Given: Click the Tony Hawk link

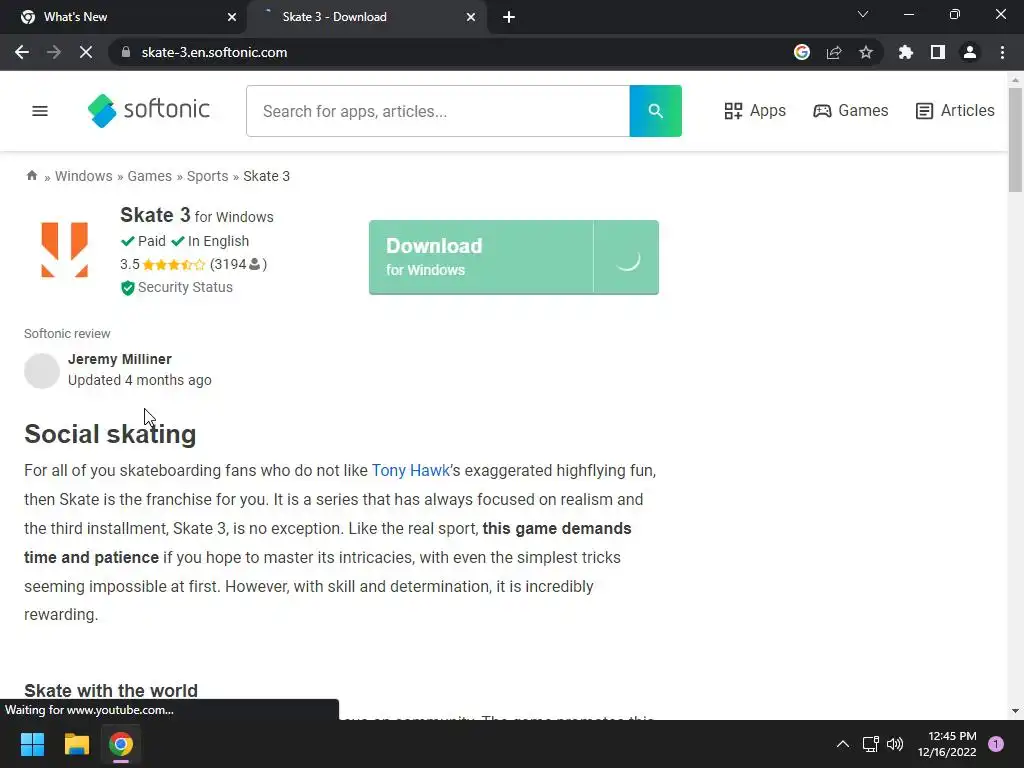Looking at the screenshot, I should [x=411, y=470].
